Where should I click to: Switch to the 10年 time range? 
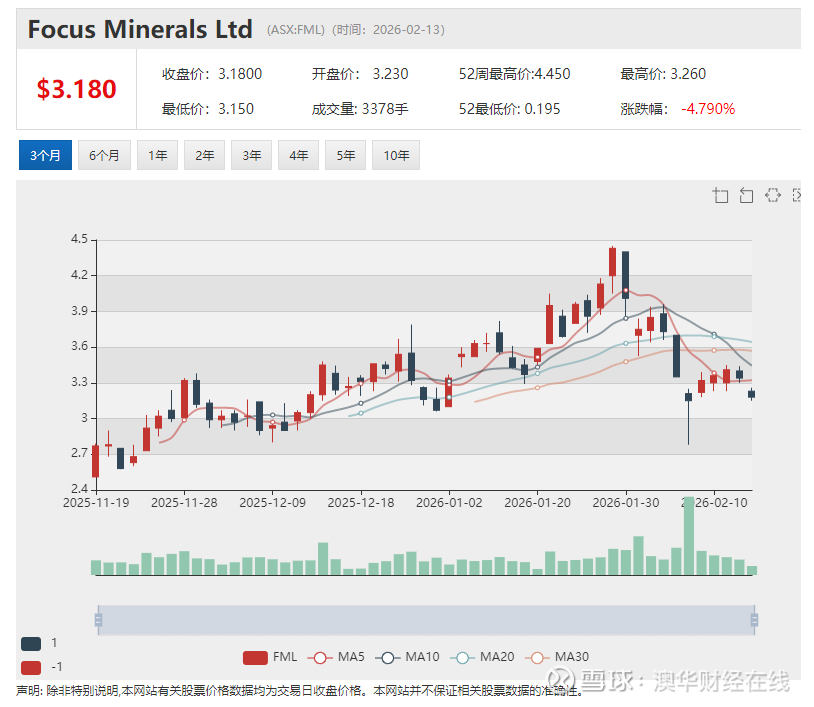[x=396, y=155]
